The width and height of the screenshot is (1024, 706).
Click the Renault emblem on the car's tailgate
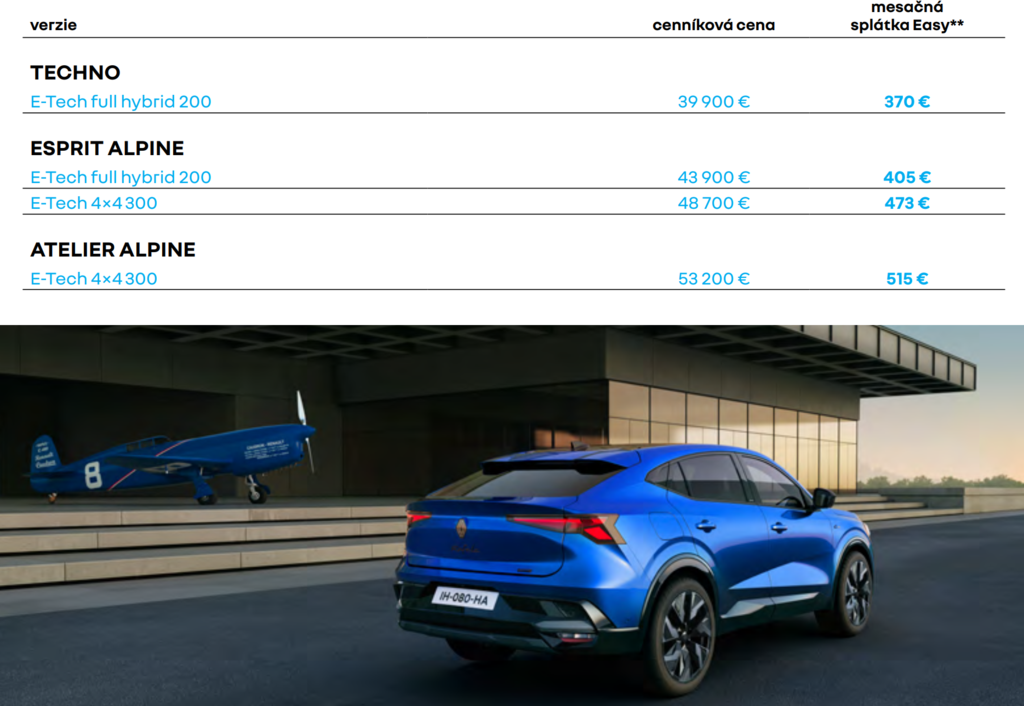point(462,528)
